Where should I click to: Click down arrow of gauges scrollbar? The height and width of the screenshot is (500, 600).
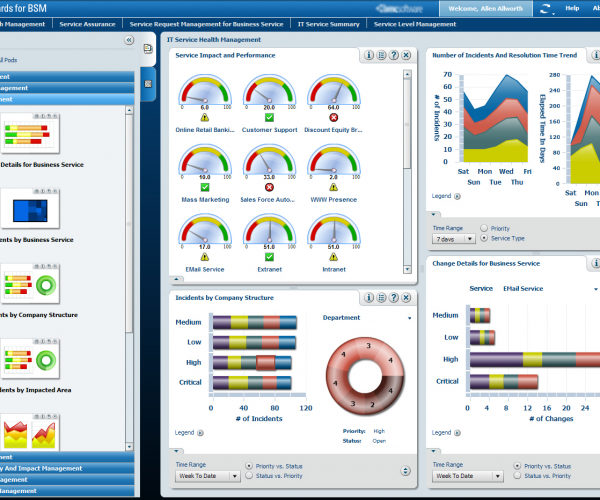[x=407, y=270]
